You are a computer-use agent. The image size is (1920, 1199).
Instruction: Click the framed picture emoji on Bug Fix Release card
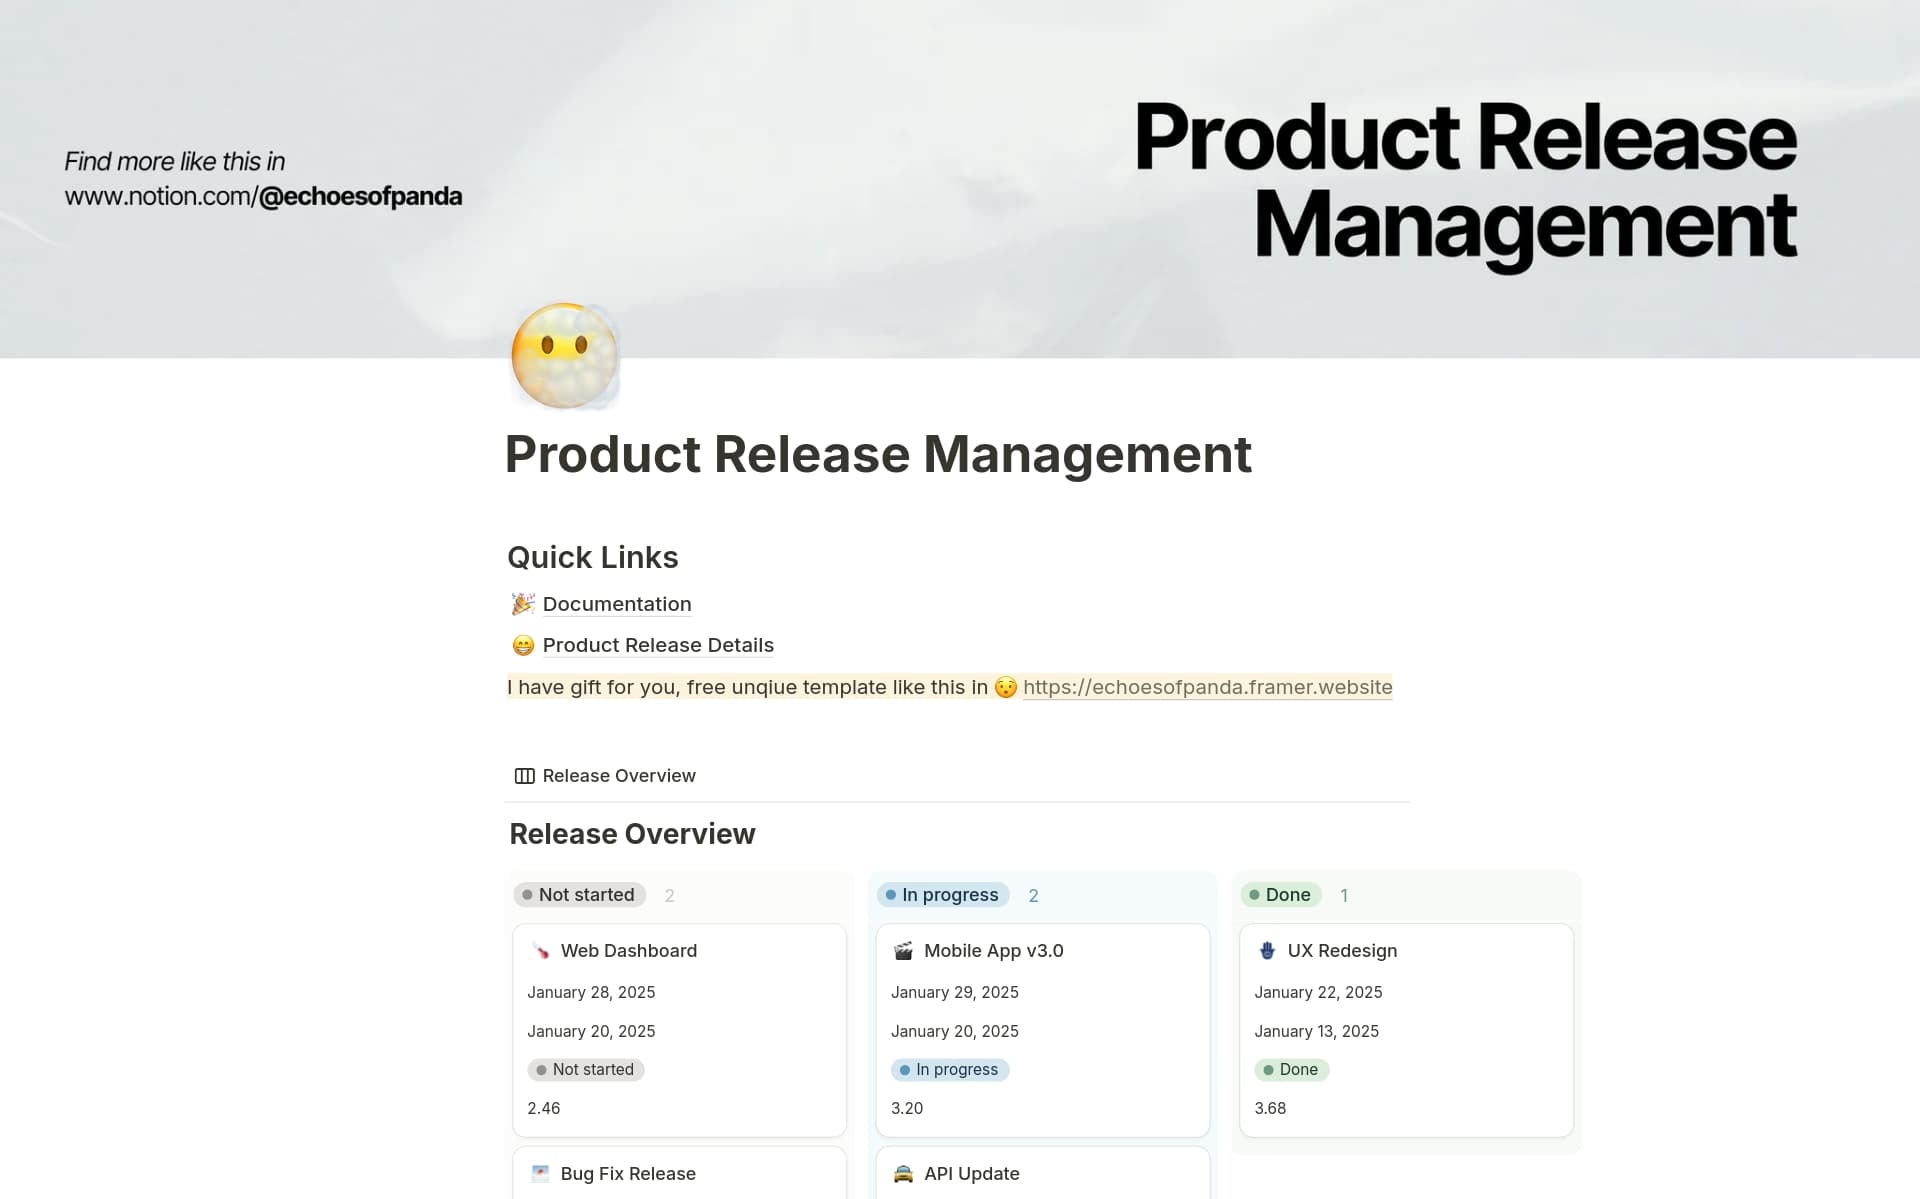coord(539,1173)
